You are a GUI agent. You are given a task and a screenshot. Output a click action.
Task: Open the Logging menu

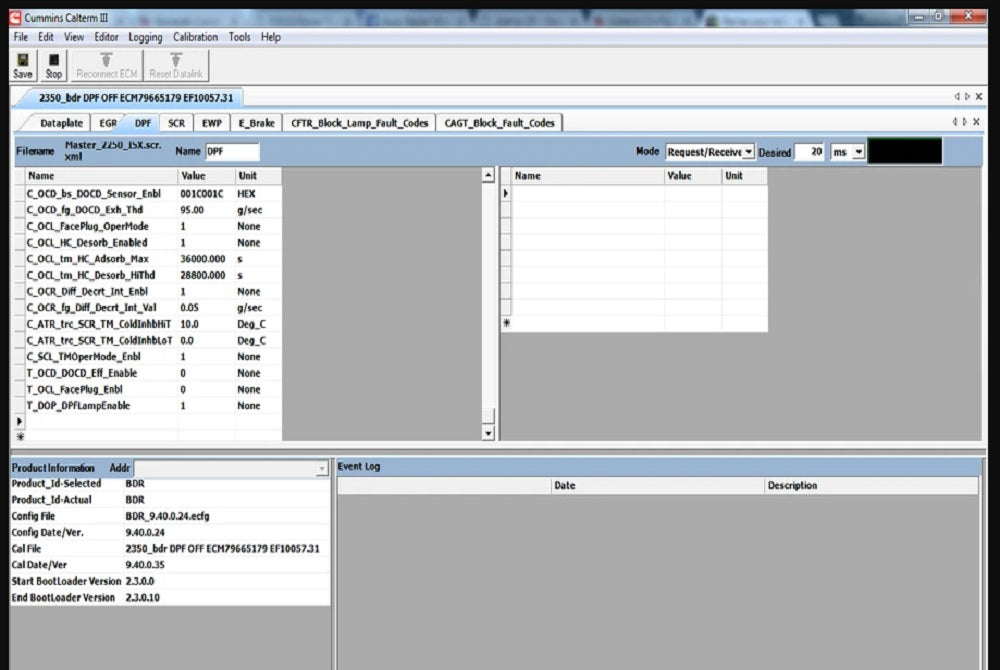(x=145, y=37)
